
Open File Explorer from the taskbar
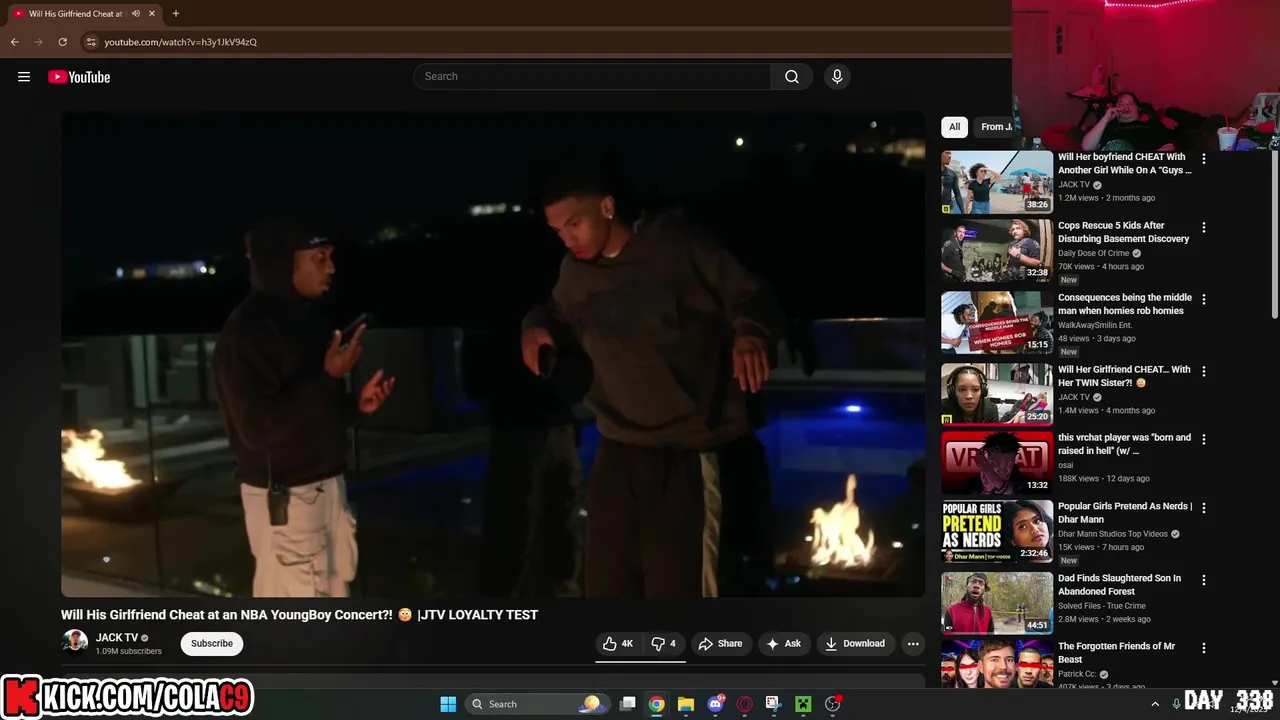tap(685, 704)
